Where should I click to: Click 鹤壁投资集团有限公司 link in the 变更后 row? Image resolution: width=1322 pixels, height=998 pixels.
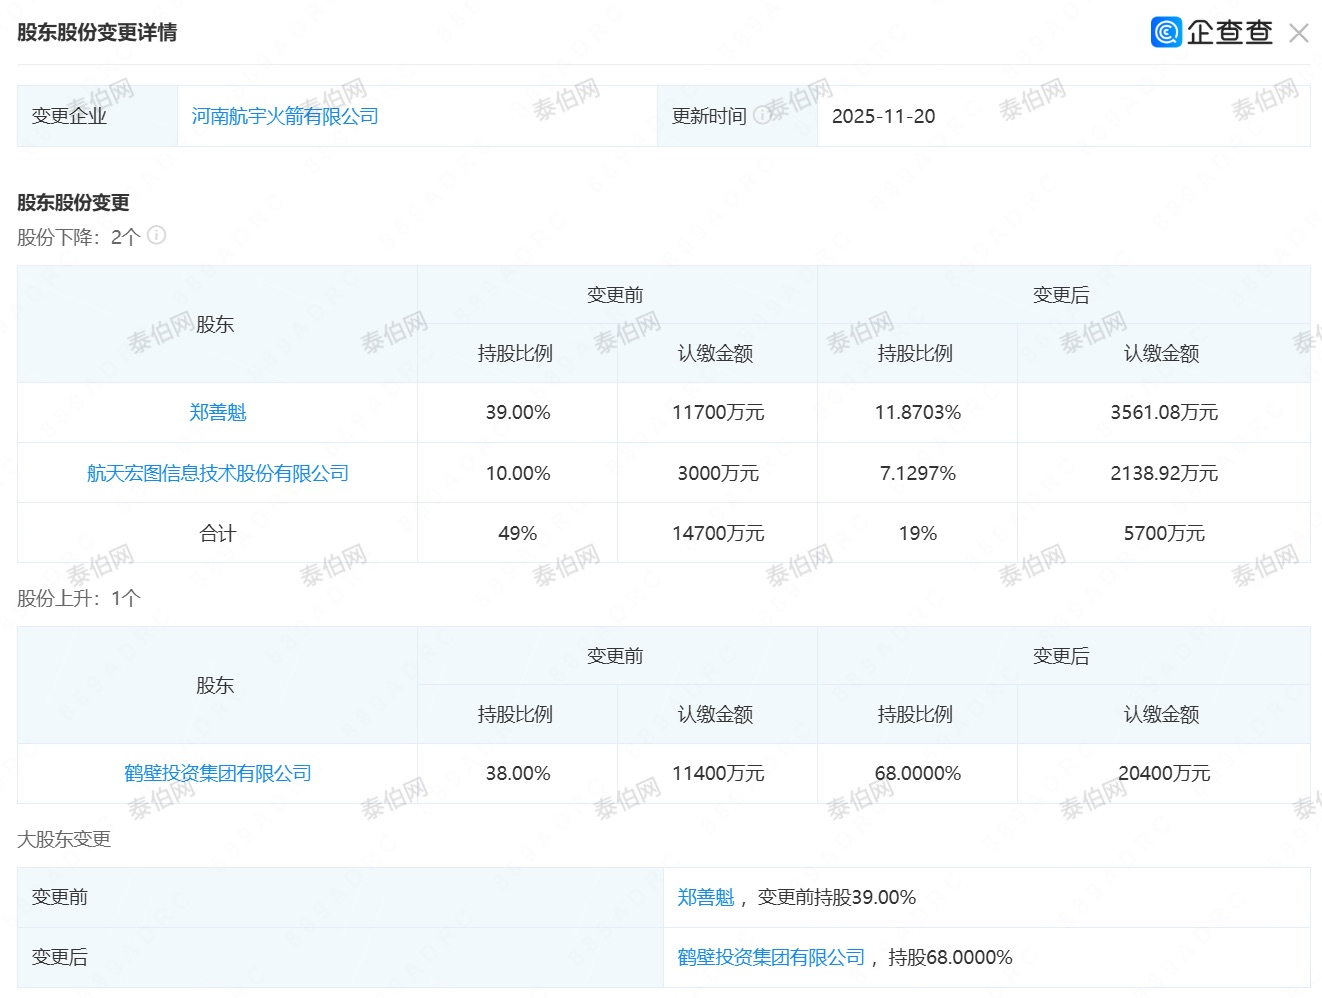pyautogui.click(x=770, y=957)
